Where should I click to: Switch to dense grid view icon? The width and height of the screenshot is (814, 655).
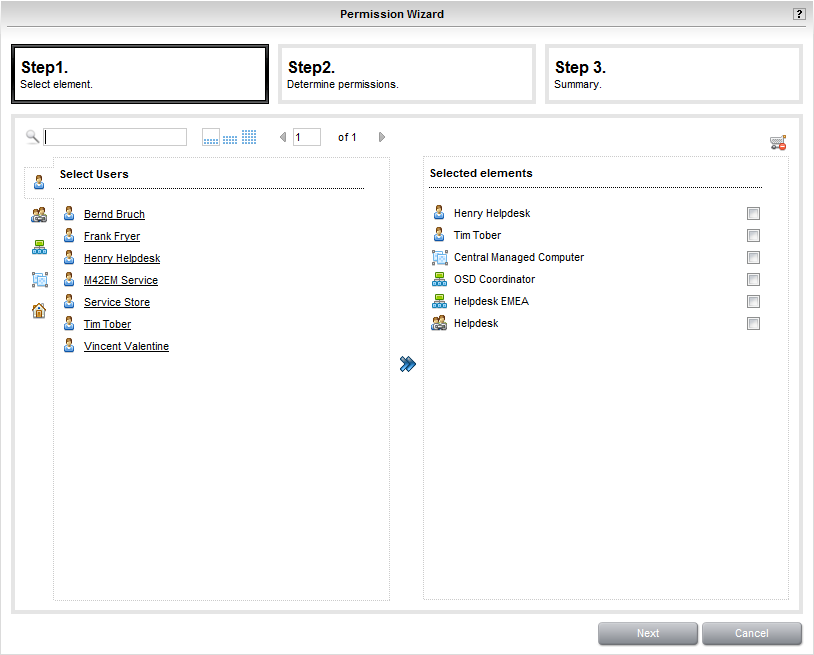coord(249,137)
